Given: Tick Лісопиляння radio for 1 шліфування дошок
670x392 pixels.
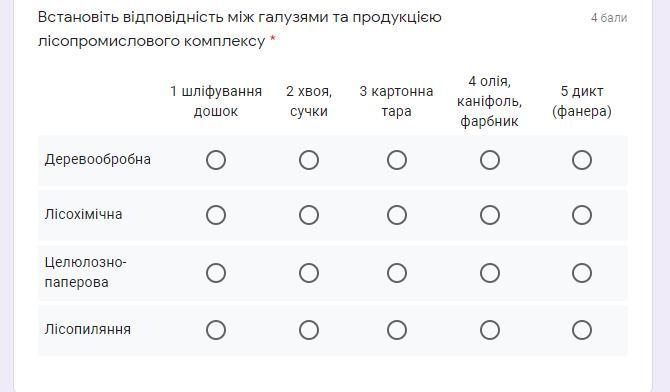Looking at the screenshot, I should pos(216,330).
